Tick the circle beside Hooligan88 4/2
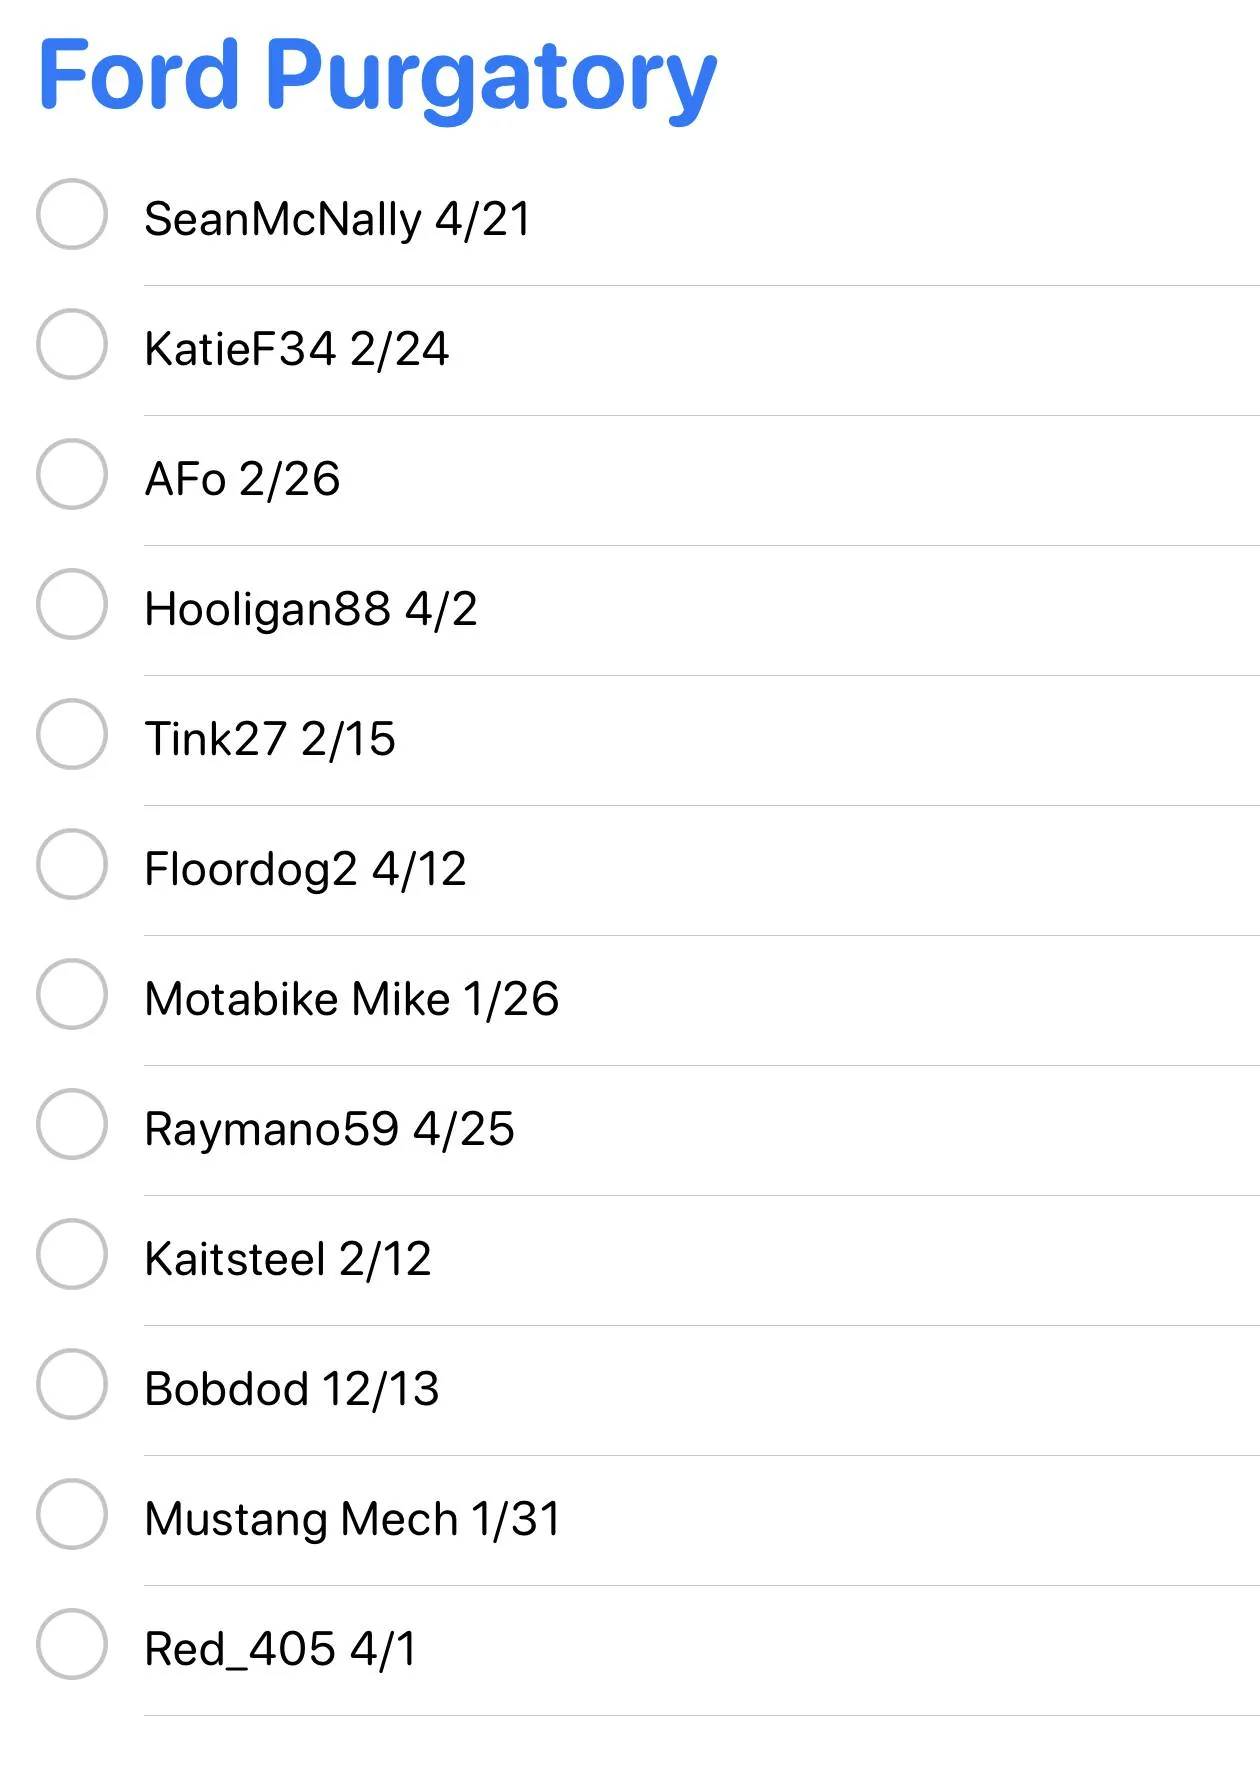Viewport: 1260px width, 1774px height. [72, 604]
